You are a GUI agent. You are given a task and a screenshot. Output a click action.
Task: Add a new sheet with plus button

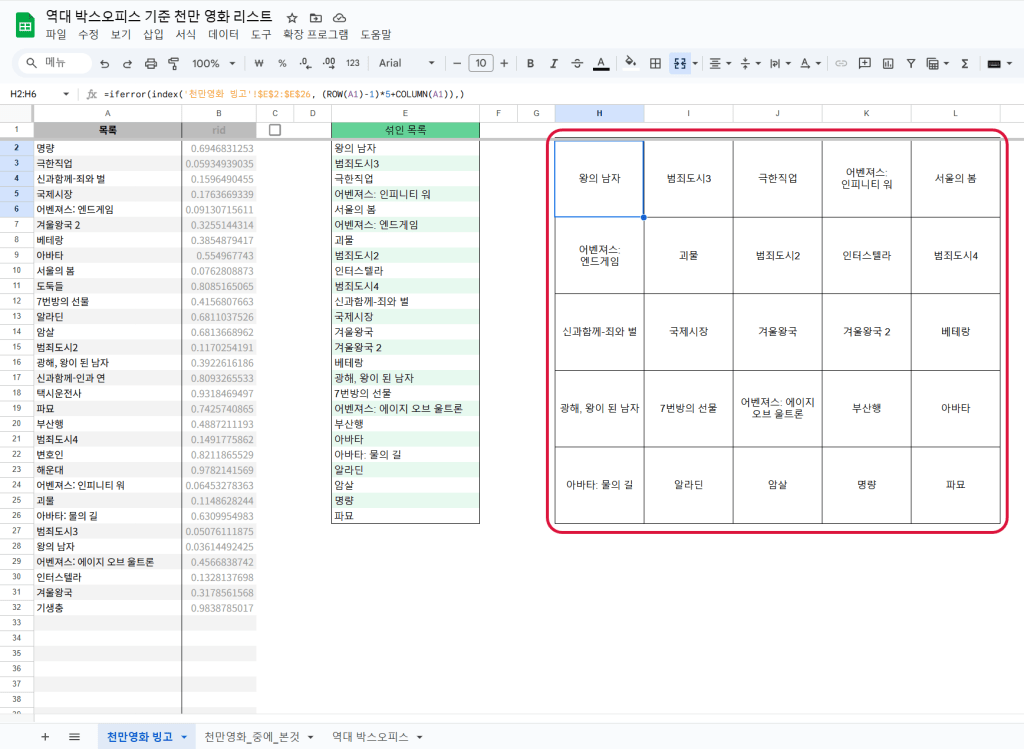pyautogui.click(x=45, y=737)
